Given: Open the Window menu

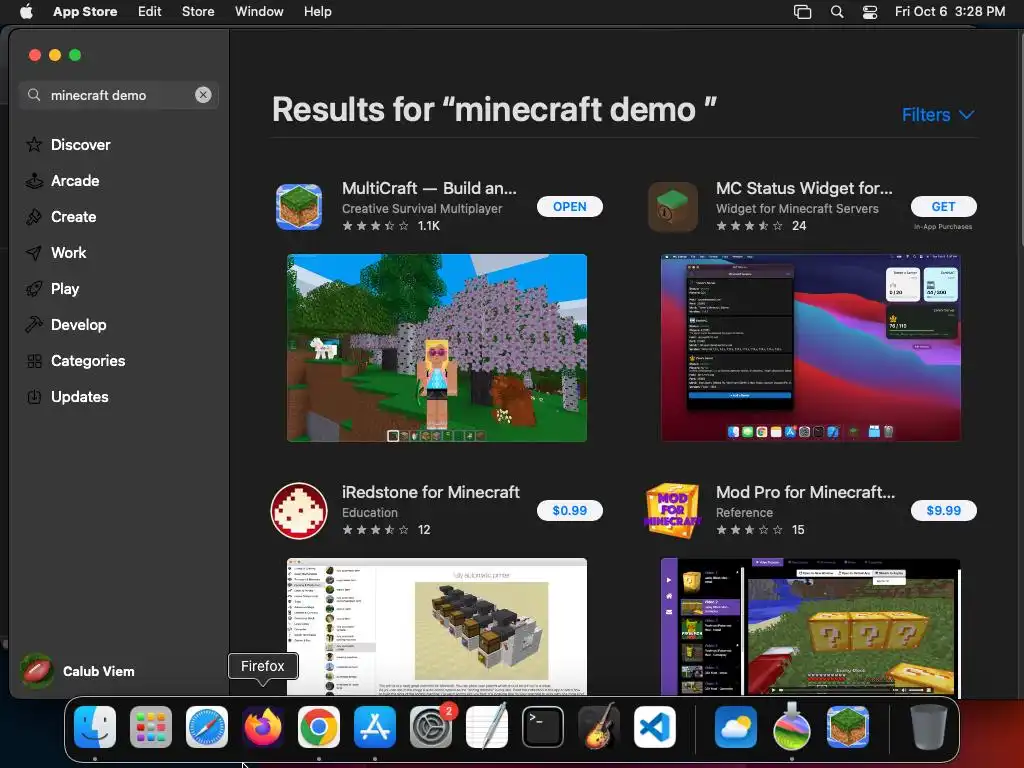Looking at the screenshot, I should tap(259, 12).
